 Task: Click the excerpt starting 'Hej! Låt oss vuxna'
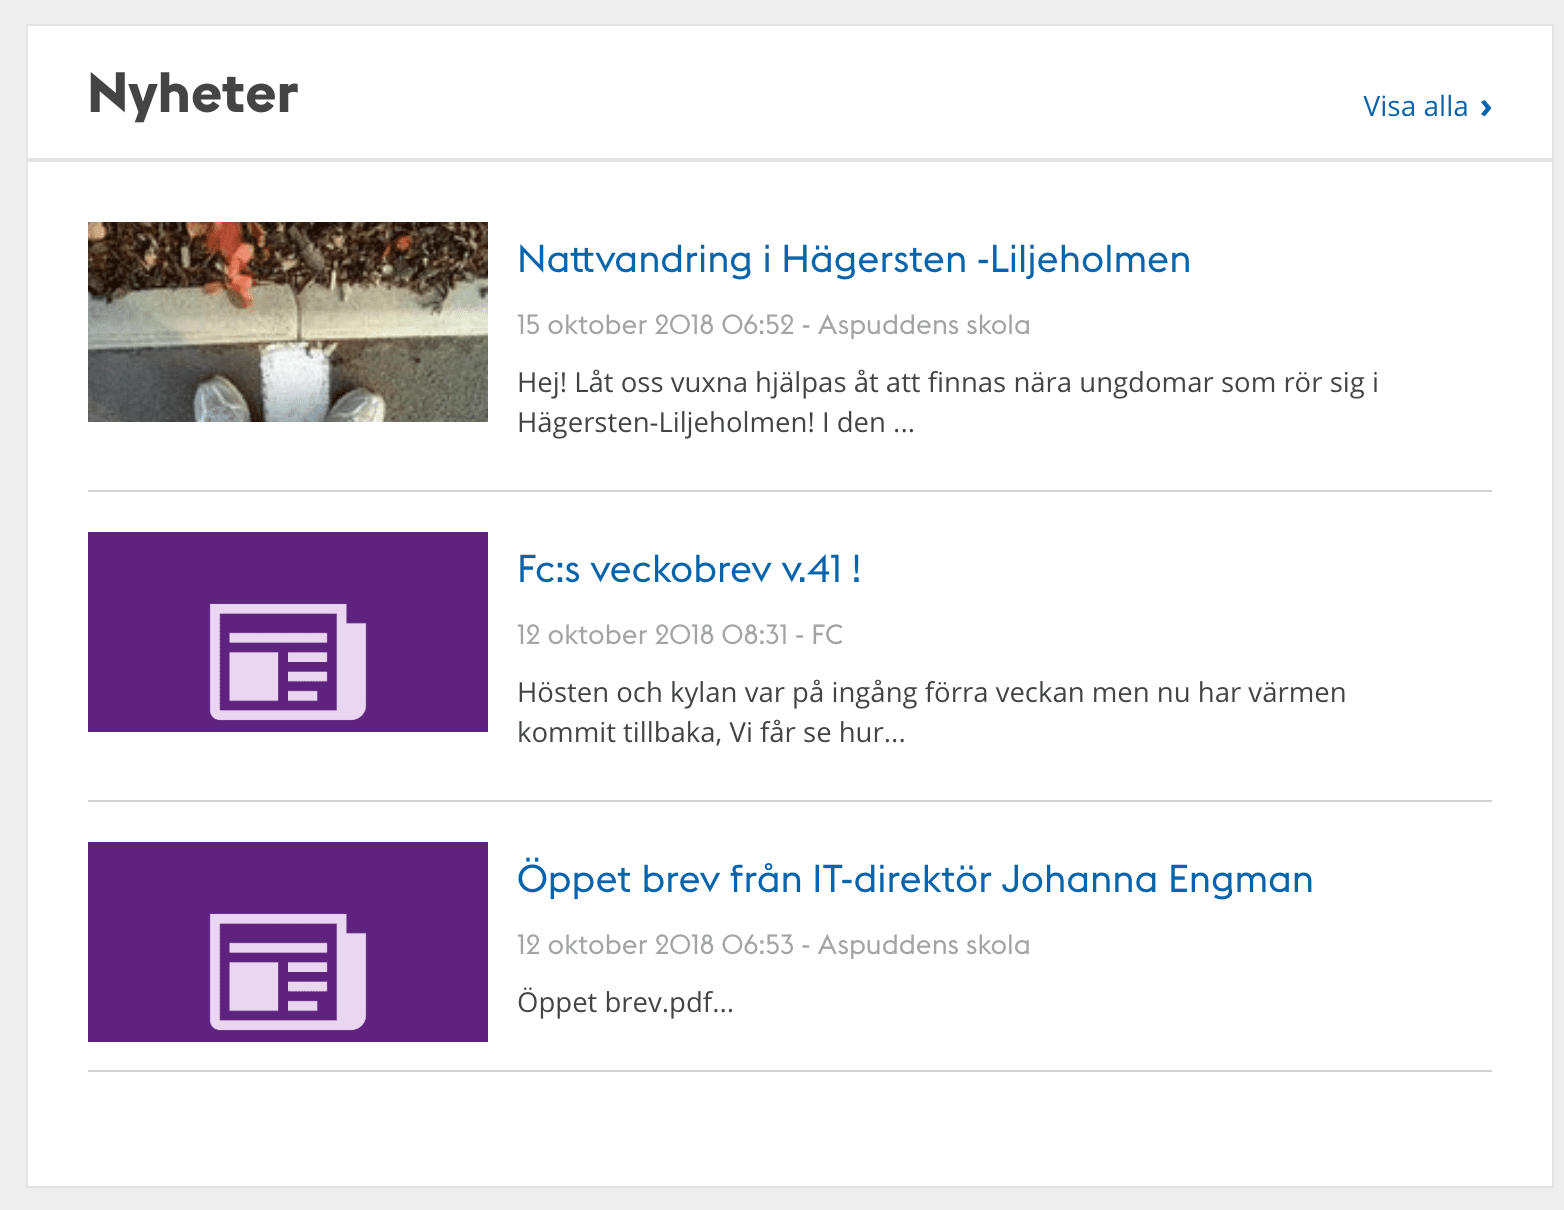tap(948, 403)
